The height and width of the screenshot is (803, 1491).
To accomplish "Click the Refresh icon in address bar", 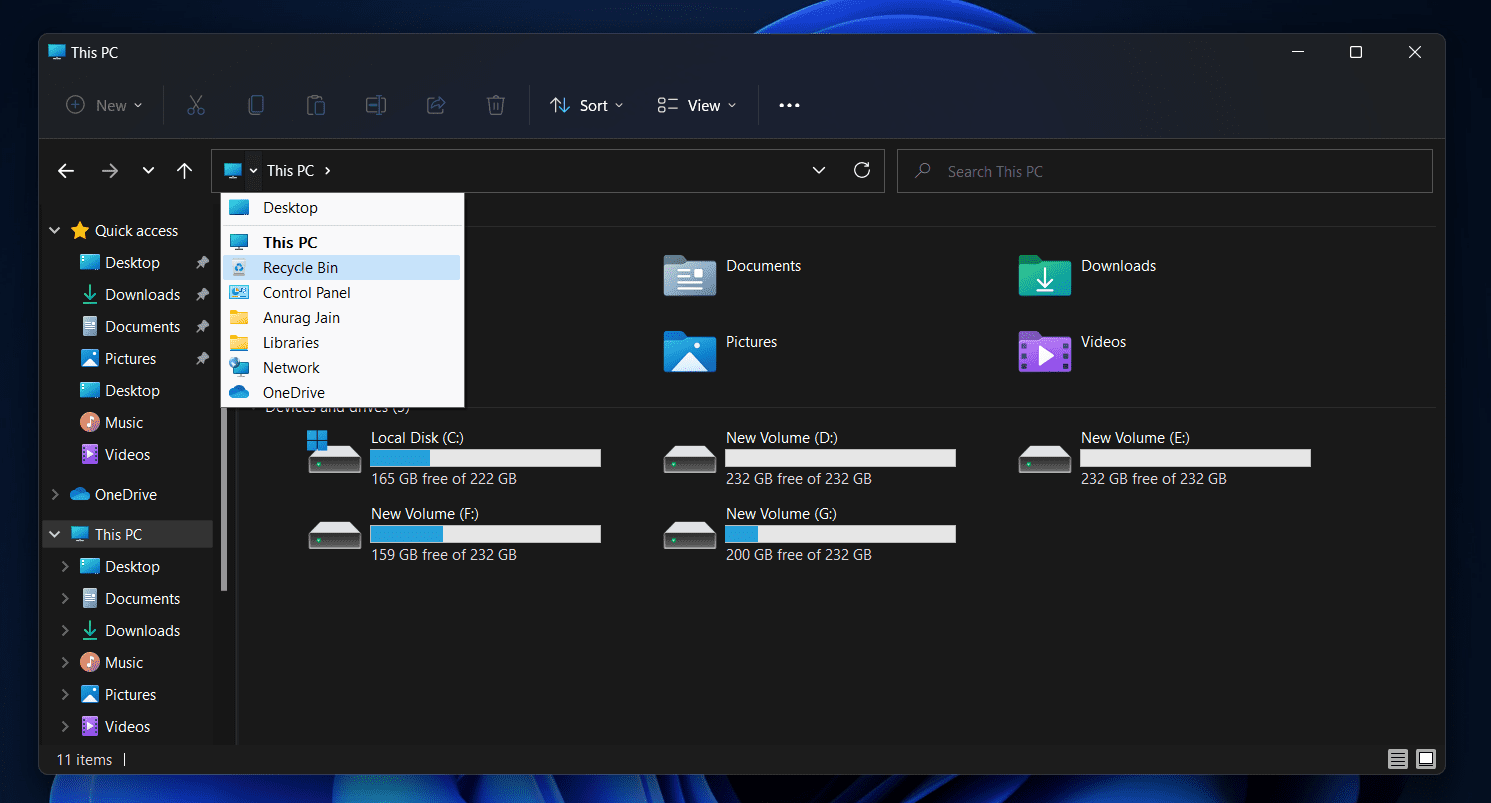I will click(x=861, y=171).
